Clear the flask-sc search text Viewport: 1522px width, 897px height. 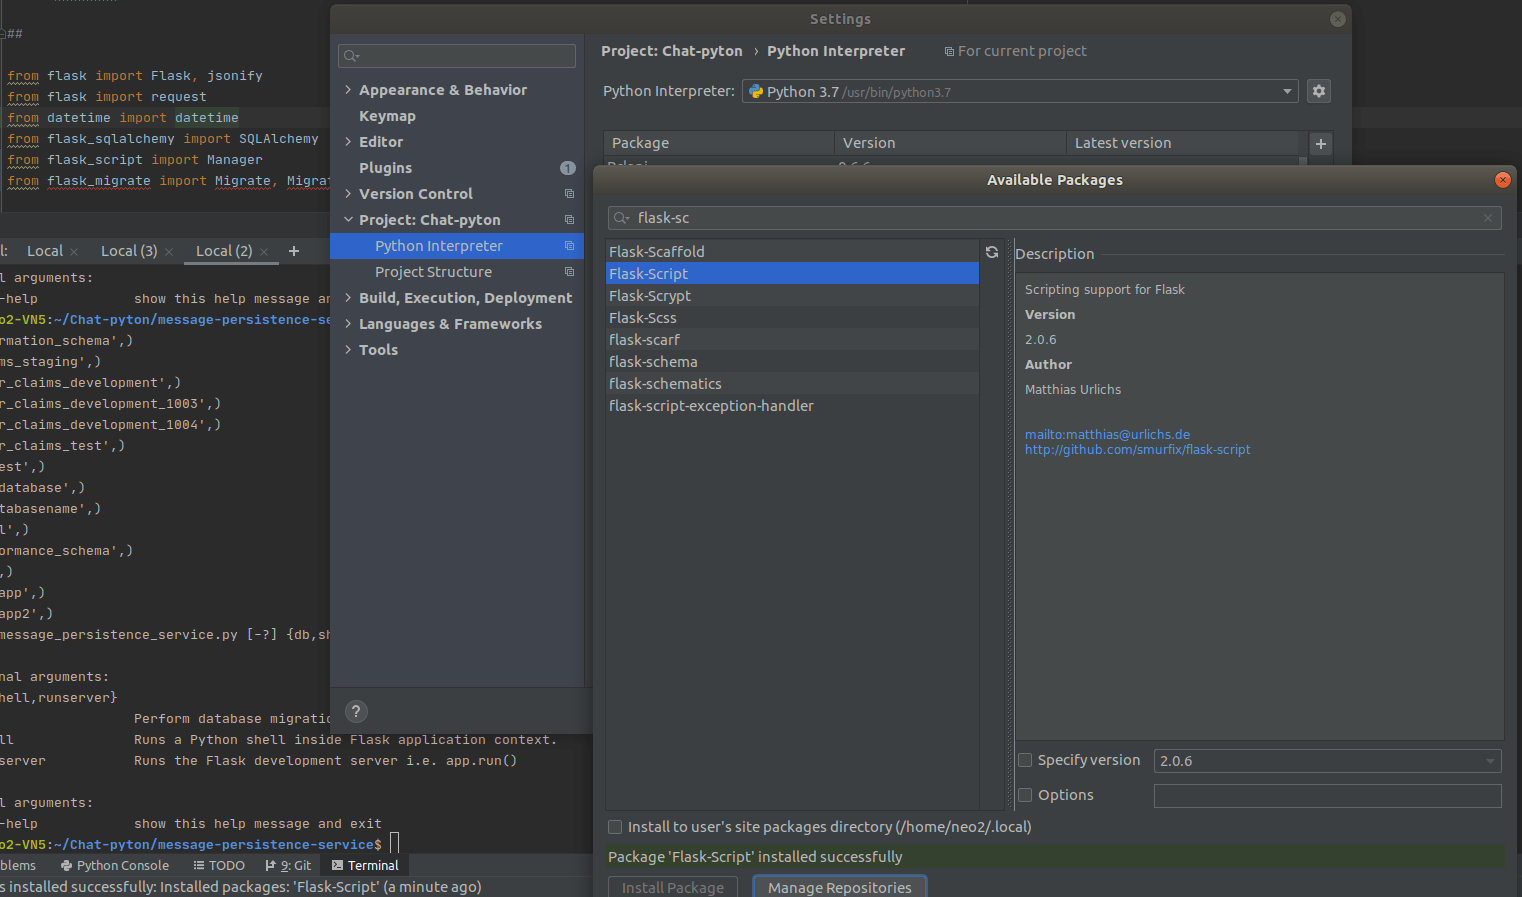click(1488, 218)
